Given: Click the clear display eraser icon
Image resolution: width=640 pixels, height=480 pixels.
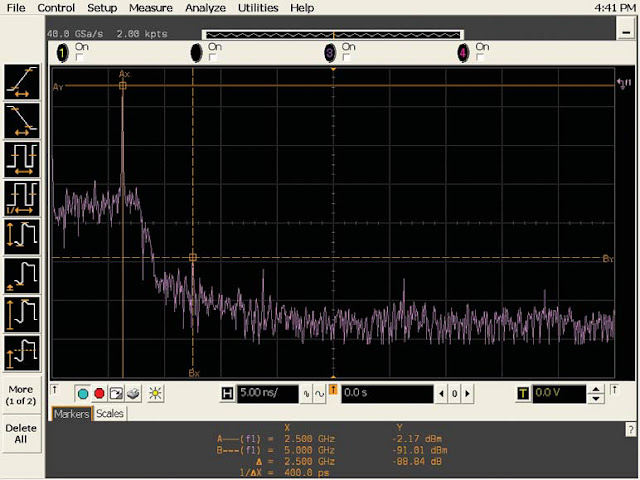Looking at the screenshot, I should click(x=133, y=393).
